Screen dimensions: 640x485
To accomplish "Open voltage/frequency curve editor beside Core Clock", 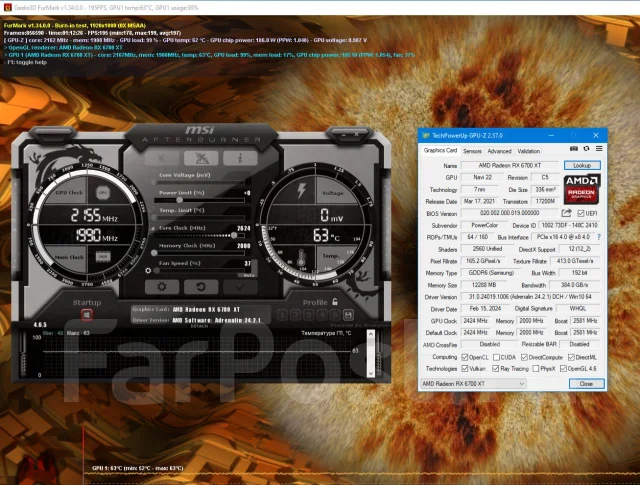I will pyautogui.click(x=153, y=228).
